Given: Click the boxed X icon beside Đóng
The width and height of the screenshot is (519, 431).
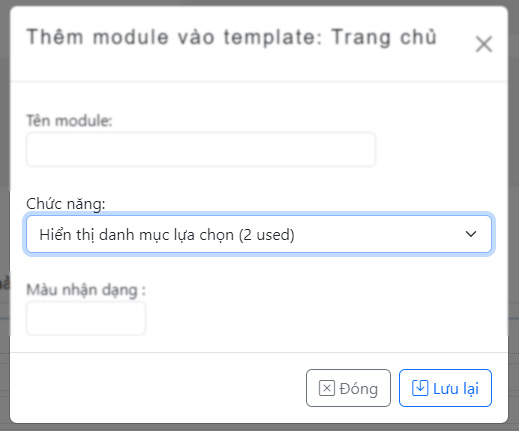Looking at the screenshot, I should pos(327,388).
